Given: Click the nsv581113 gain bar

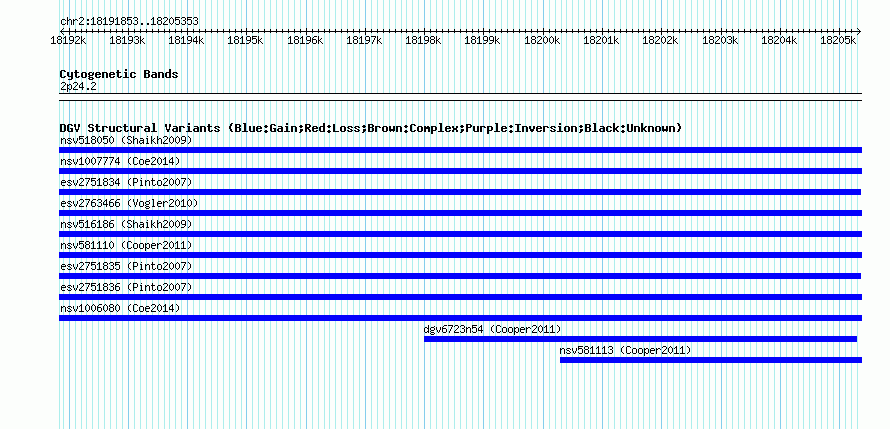Looking at the screenshot, I should 711,360.
